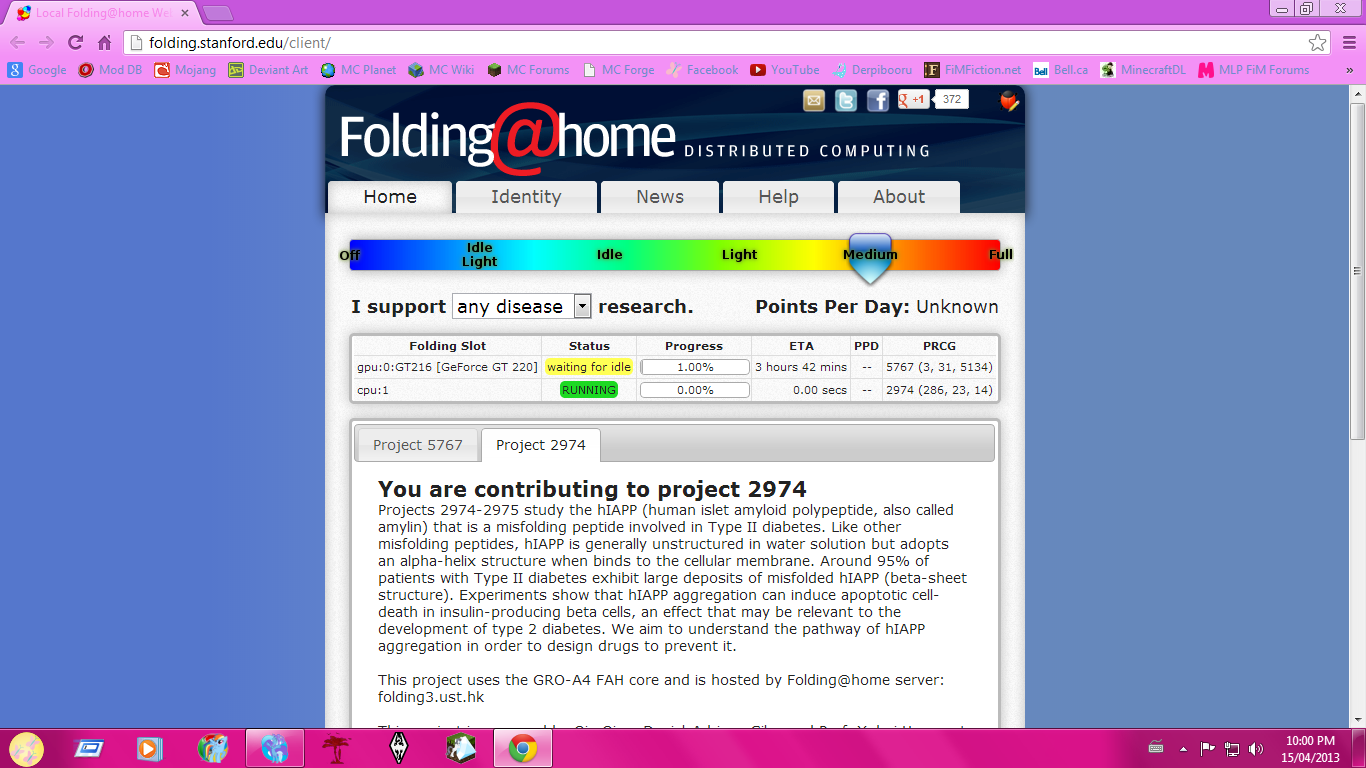Click the CPU 0.00% progress bar
The image size is (1366, 768).
pos(695,390)
